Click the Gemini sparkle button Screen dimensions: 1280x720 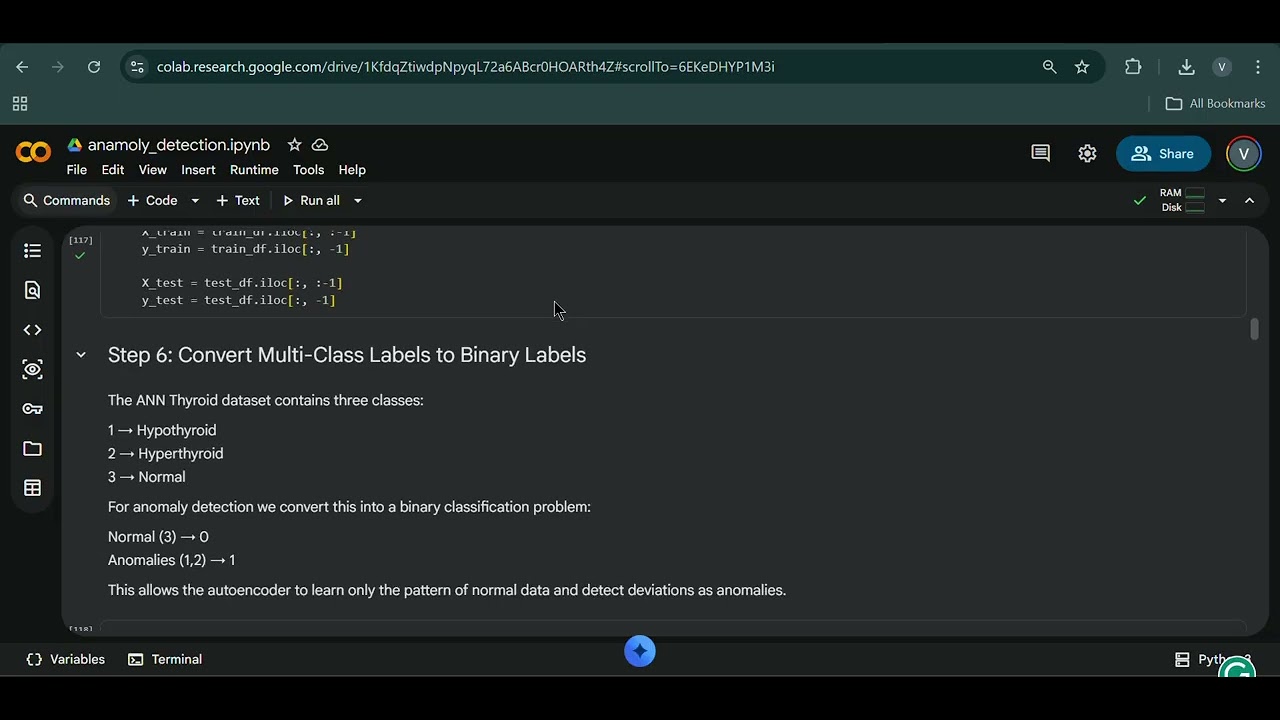tap(640, 651)
